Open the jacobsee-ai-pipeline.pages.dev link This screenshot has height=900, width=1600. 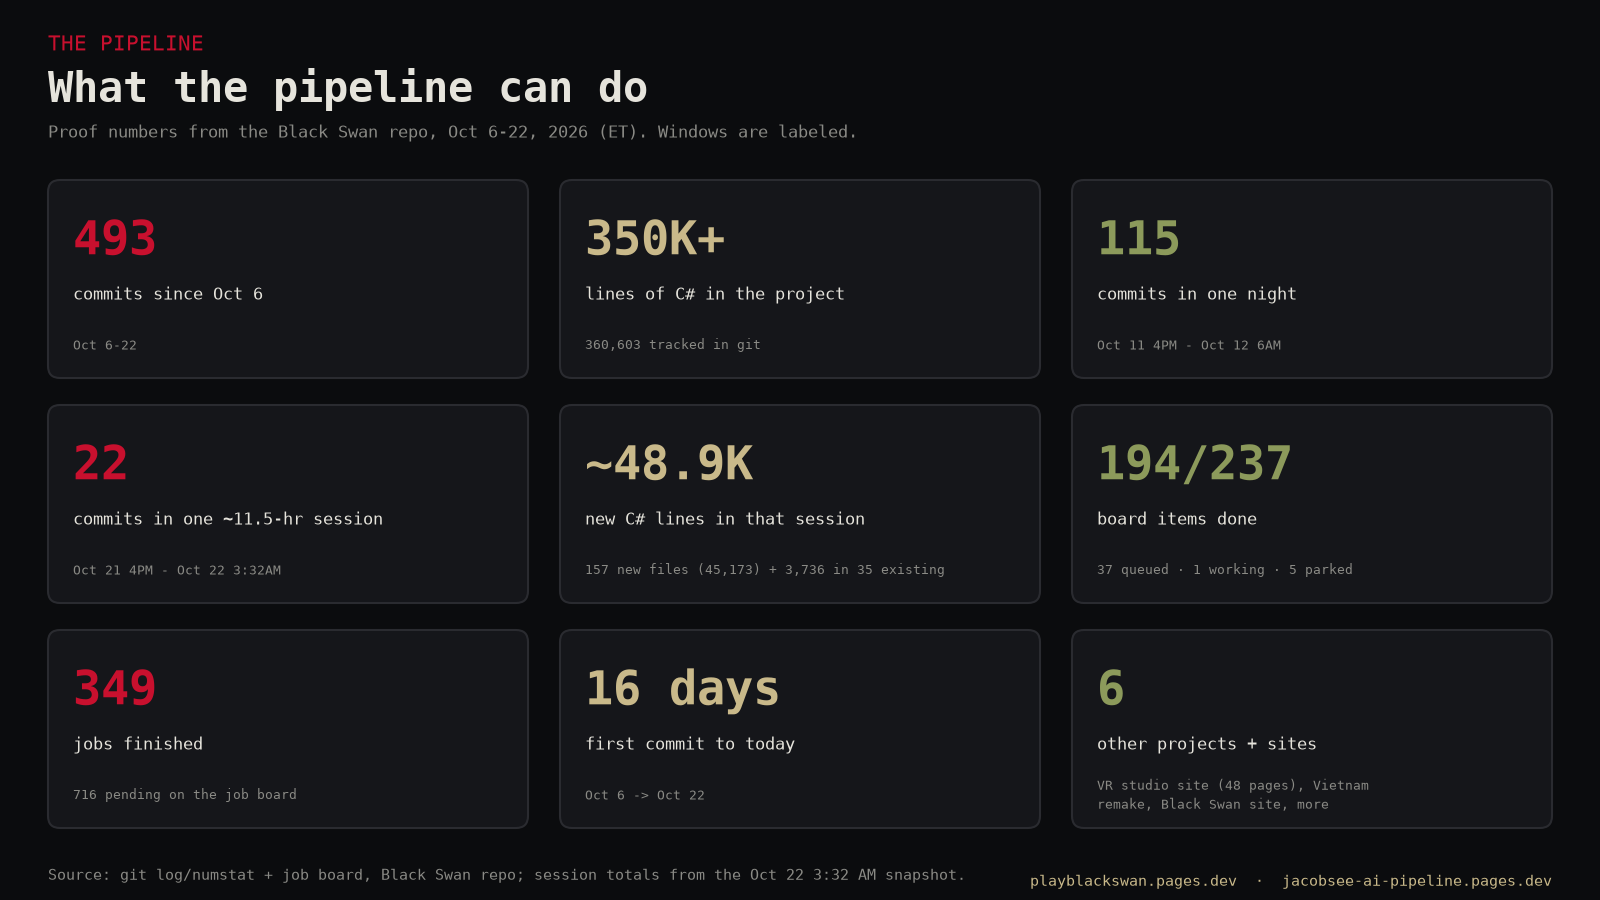(1417, 881)
